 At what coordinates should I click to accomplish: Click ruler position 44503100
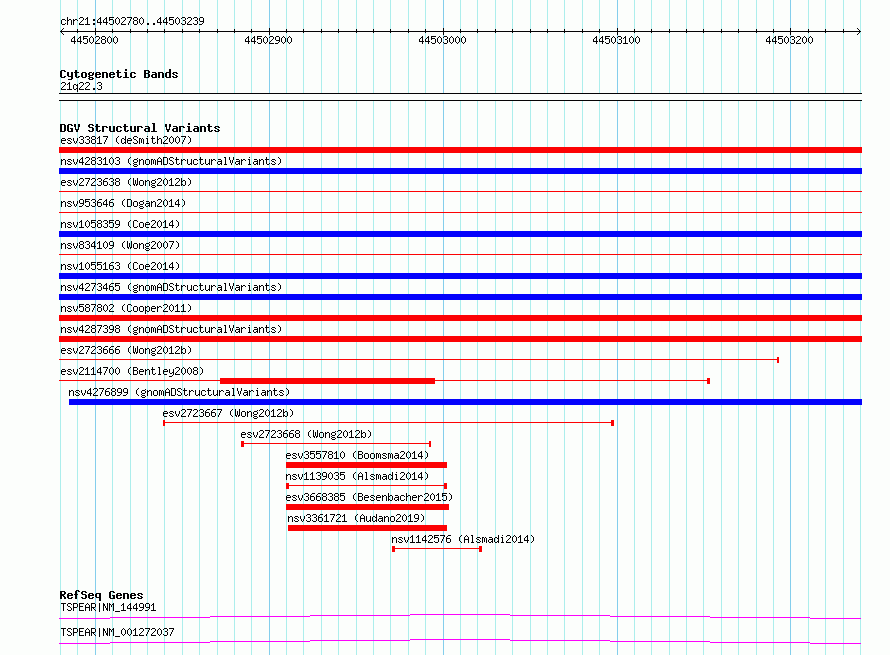616,40
